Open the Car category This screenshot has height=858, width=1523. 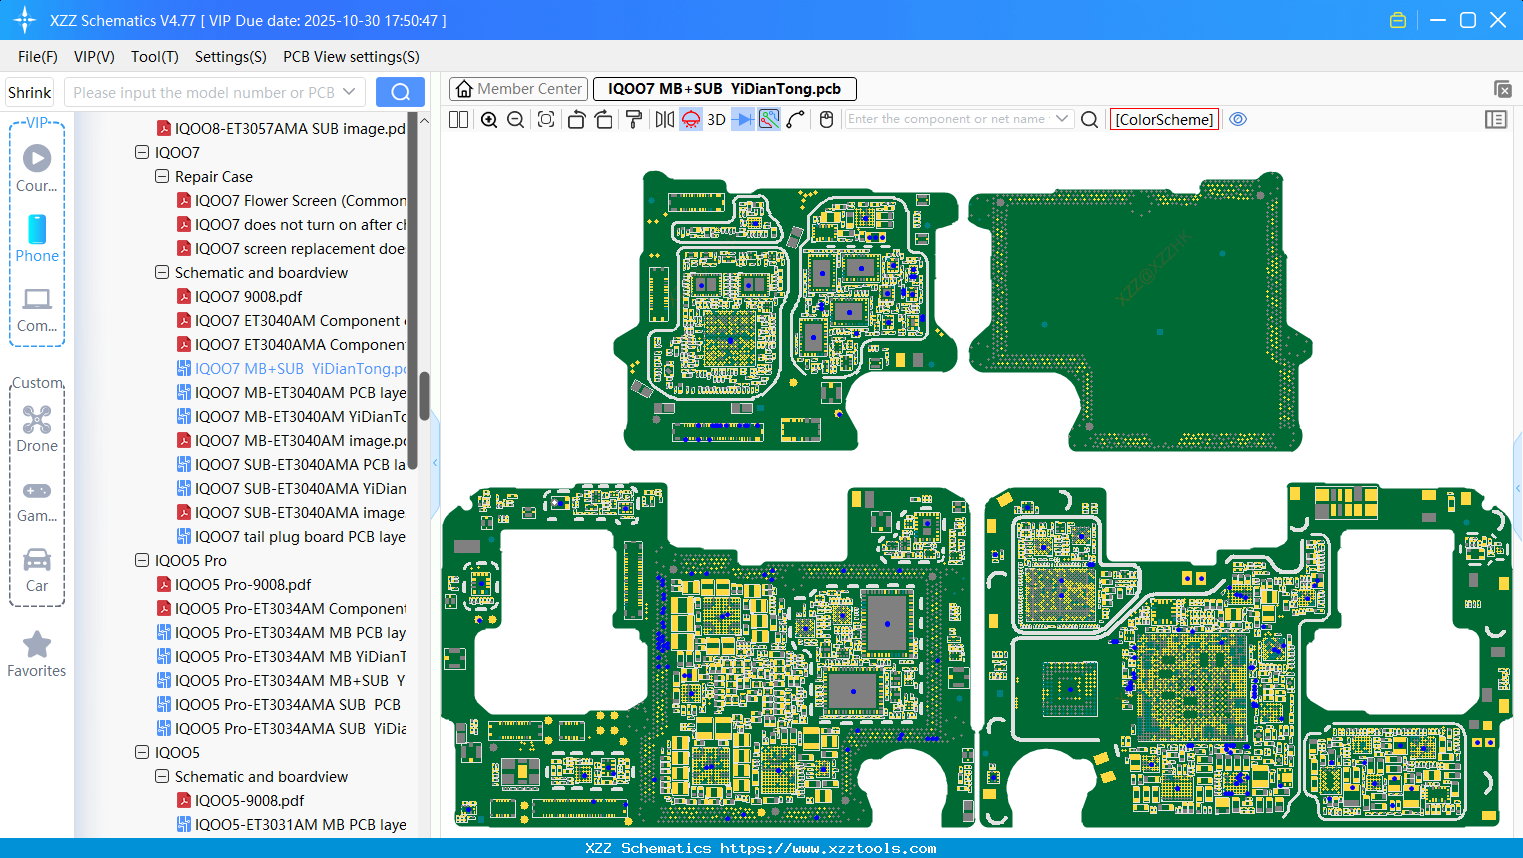37,569
